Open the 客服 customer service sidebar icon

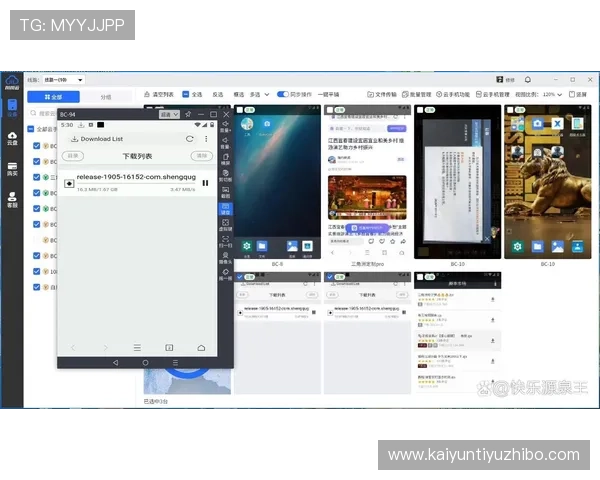12,200
